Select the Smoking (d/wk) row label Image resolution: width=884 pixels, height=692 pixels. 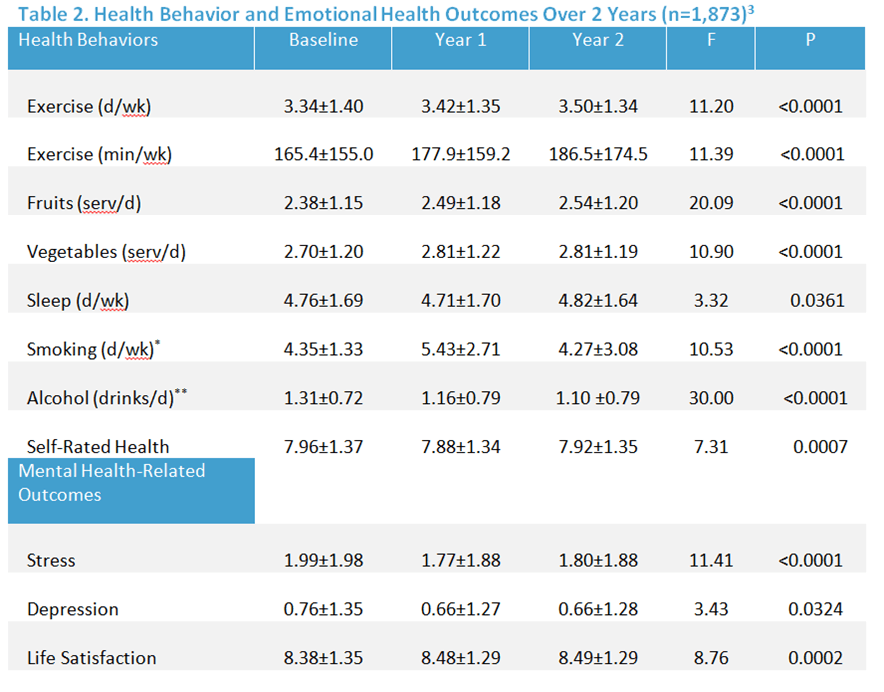pyautogui.click(x=93, y=349)
